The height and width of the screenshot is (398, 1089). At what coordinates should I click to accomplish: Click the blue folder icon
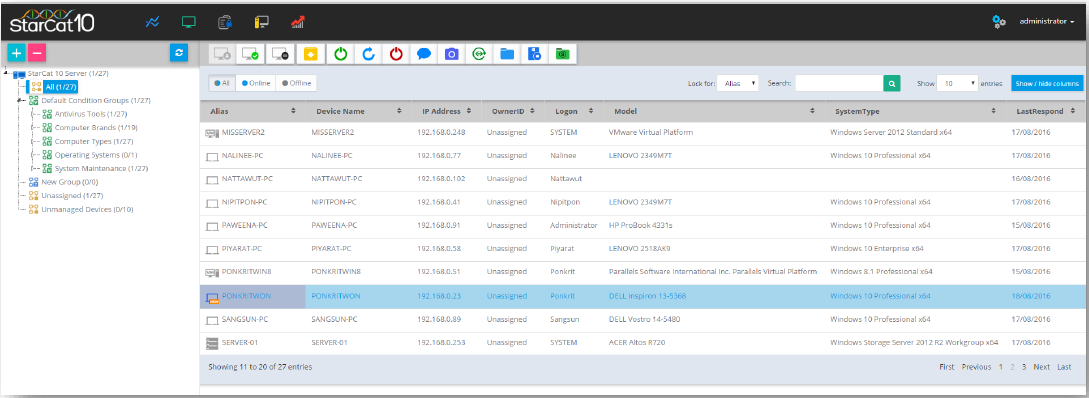(506, 53)
